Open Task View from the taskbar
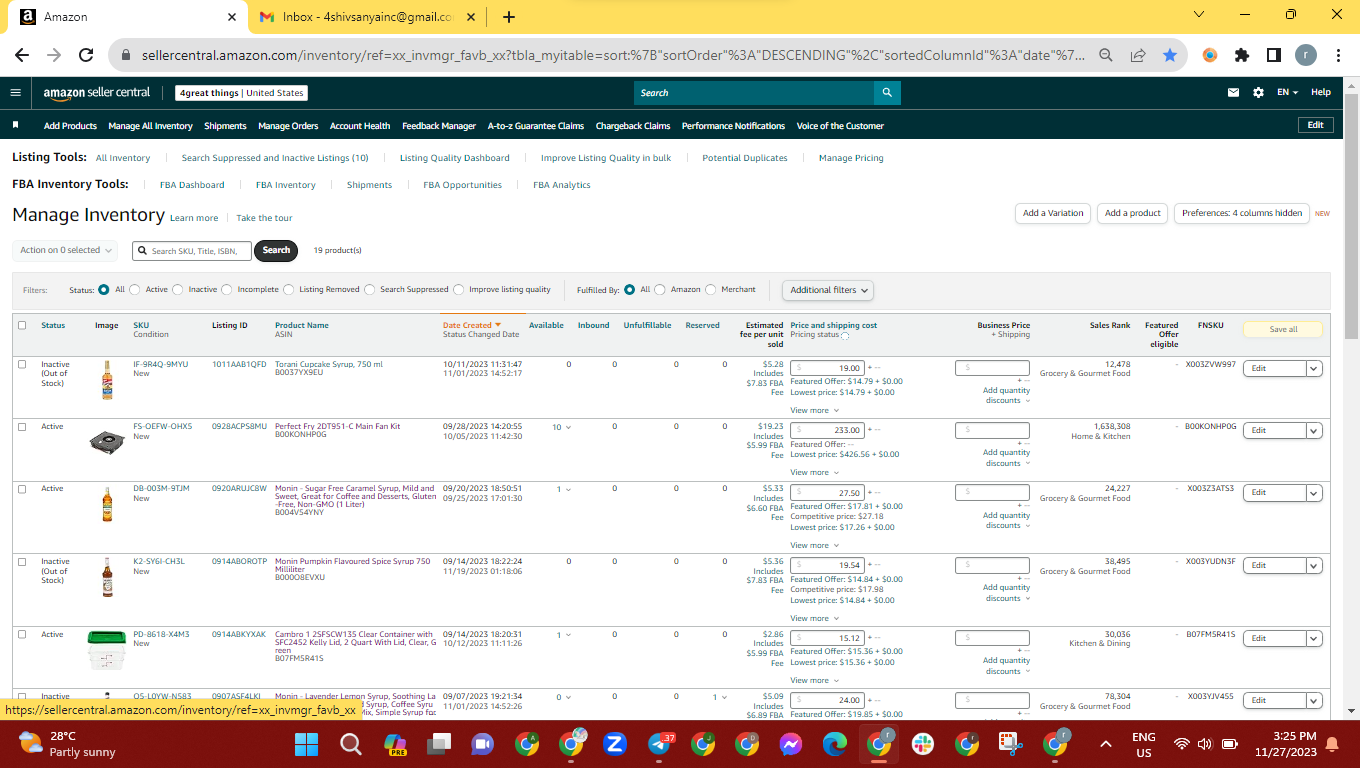 [x=438, y=744]
